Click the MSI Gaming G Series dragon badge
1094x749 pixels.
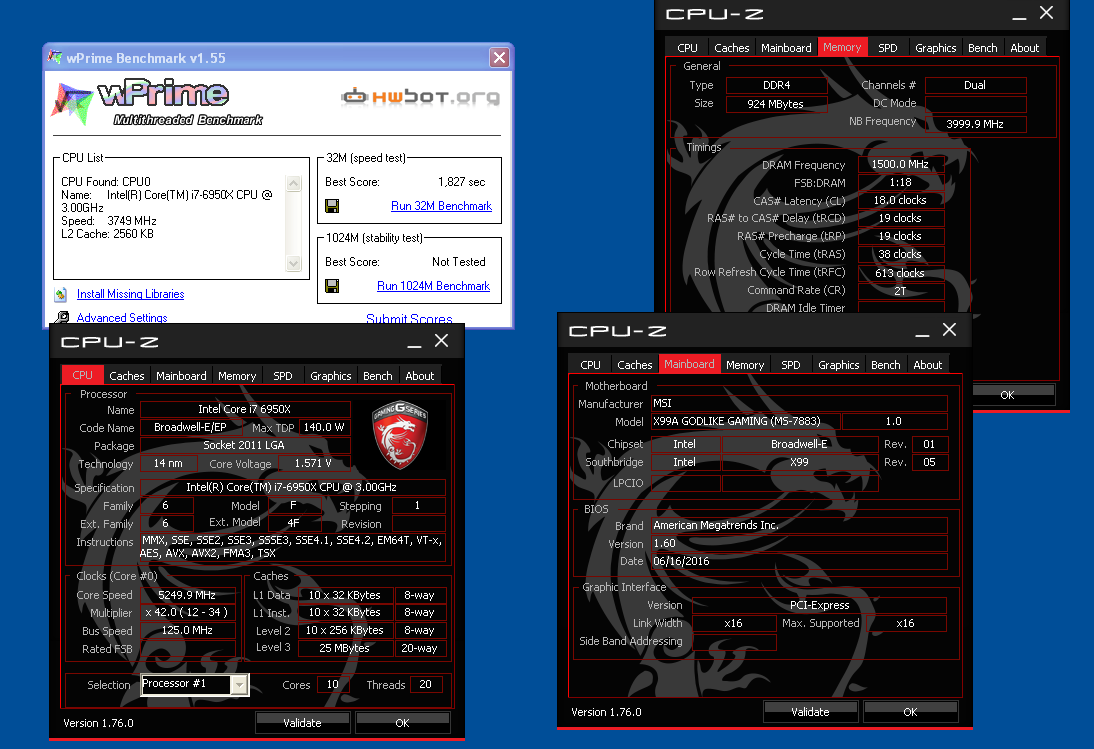pos(400,434)
